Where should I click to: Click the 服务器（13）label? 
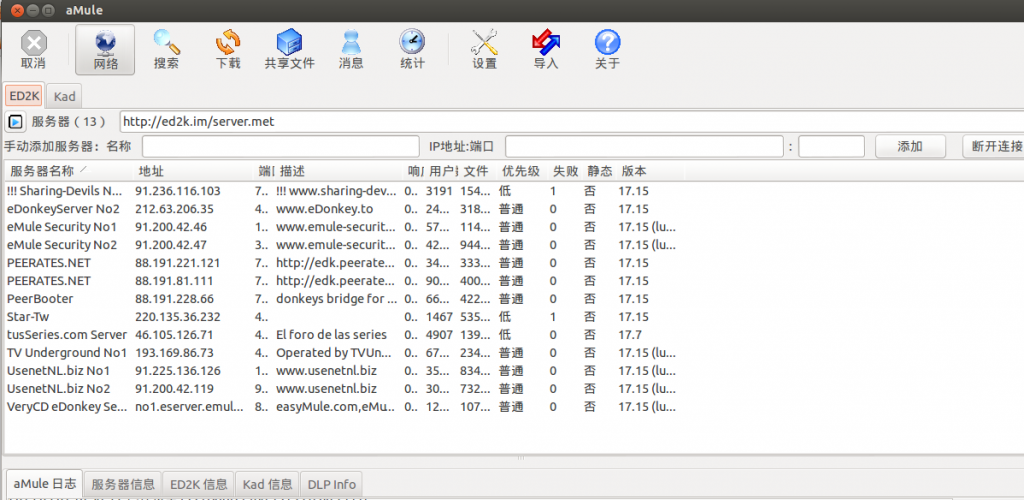(x=69, y=121)
